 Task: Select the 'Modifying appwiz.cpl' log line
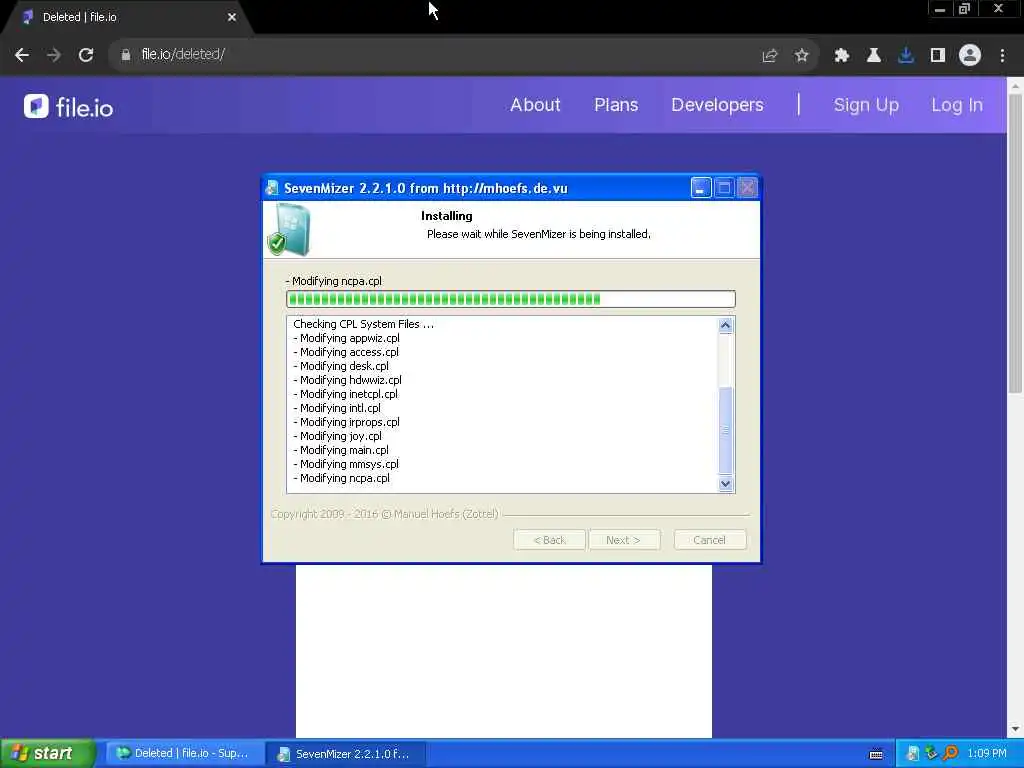346,338
